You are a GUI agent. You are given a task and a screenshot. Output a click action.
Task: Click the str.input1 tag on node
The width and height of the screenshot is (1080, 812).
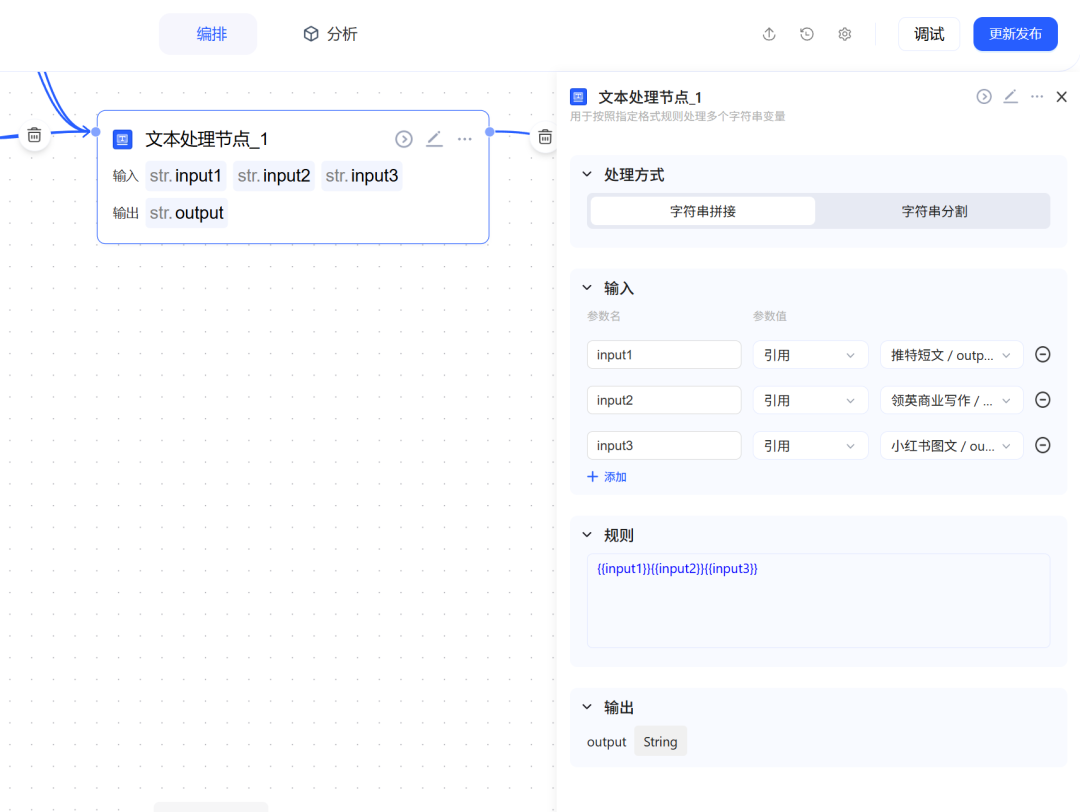pos(186,176)
